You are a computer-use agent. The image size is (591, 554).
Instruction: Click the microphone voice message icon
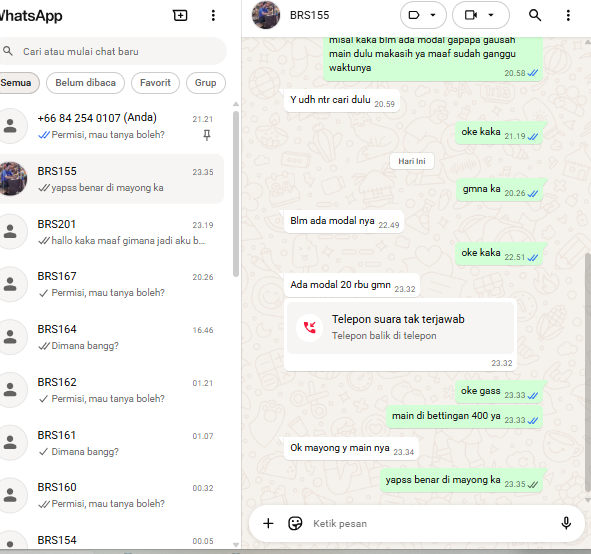click(x=566, y=523)
